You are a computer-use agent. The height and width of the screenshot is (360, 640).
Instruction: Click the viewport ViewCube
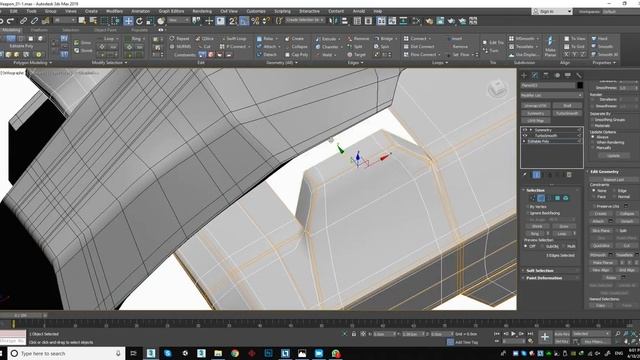[497, 88]
